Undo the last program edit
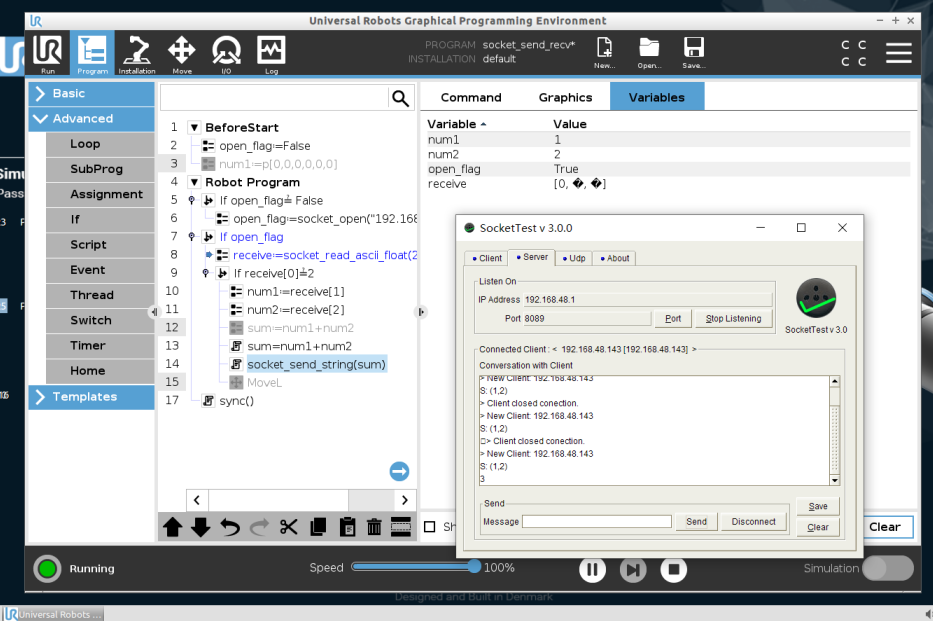933x621 pixels. click(230, 527)
